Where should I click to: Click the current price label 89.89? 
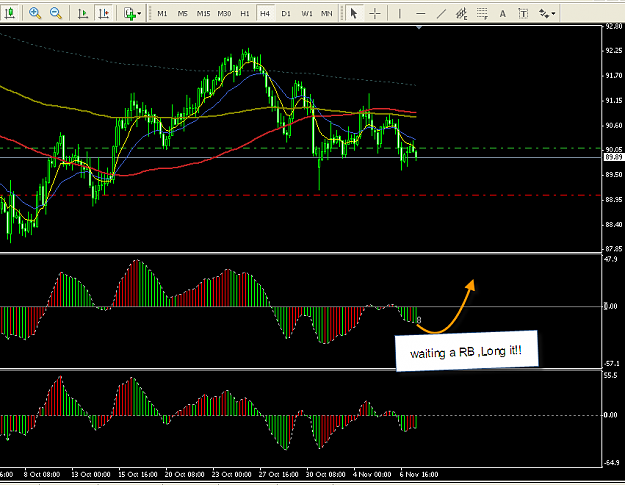coord(613,157)
